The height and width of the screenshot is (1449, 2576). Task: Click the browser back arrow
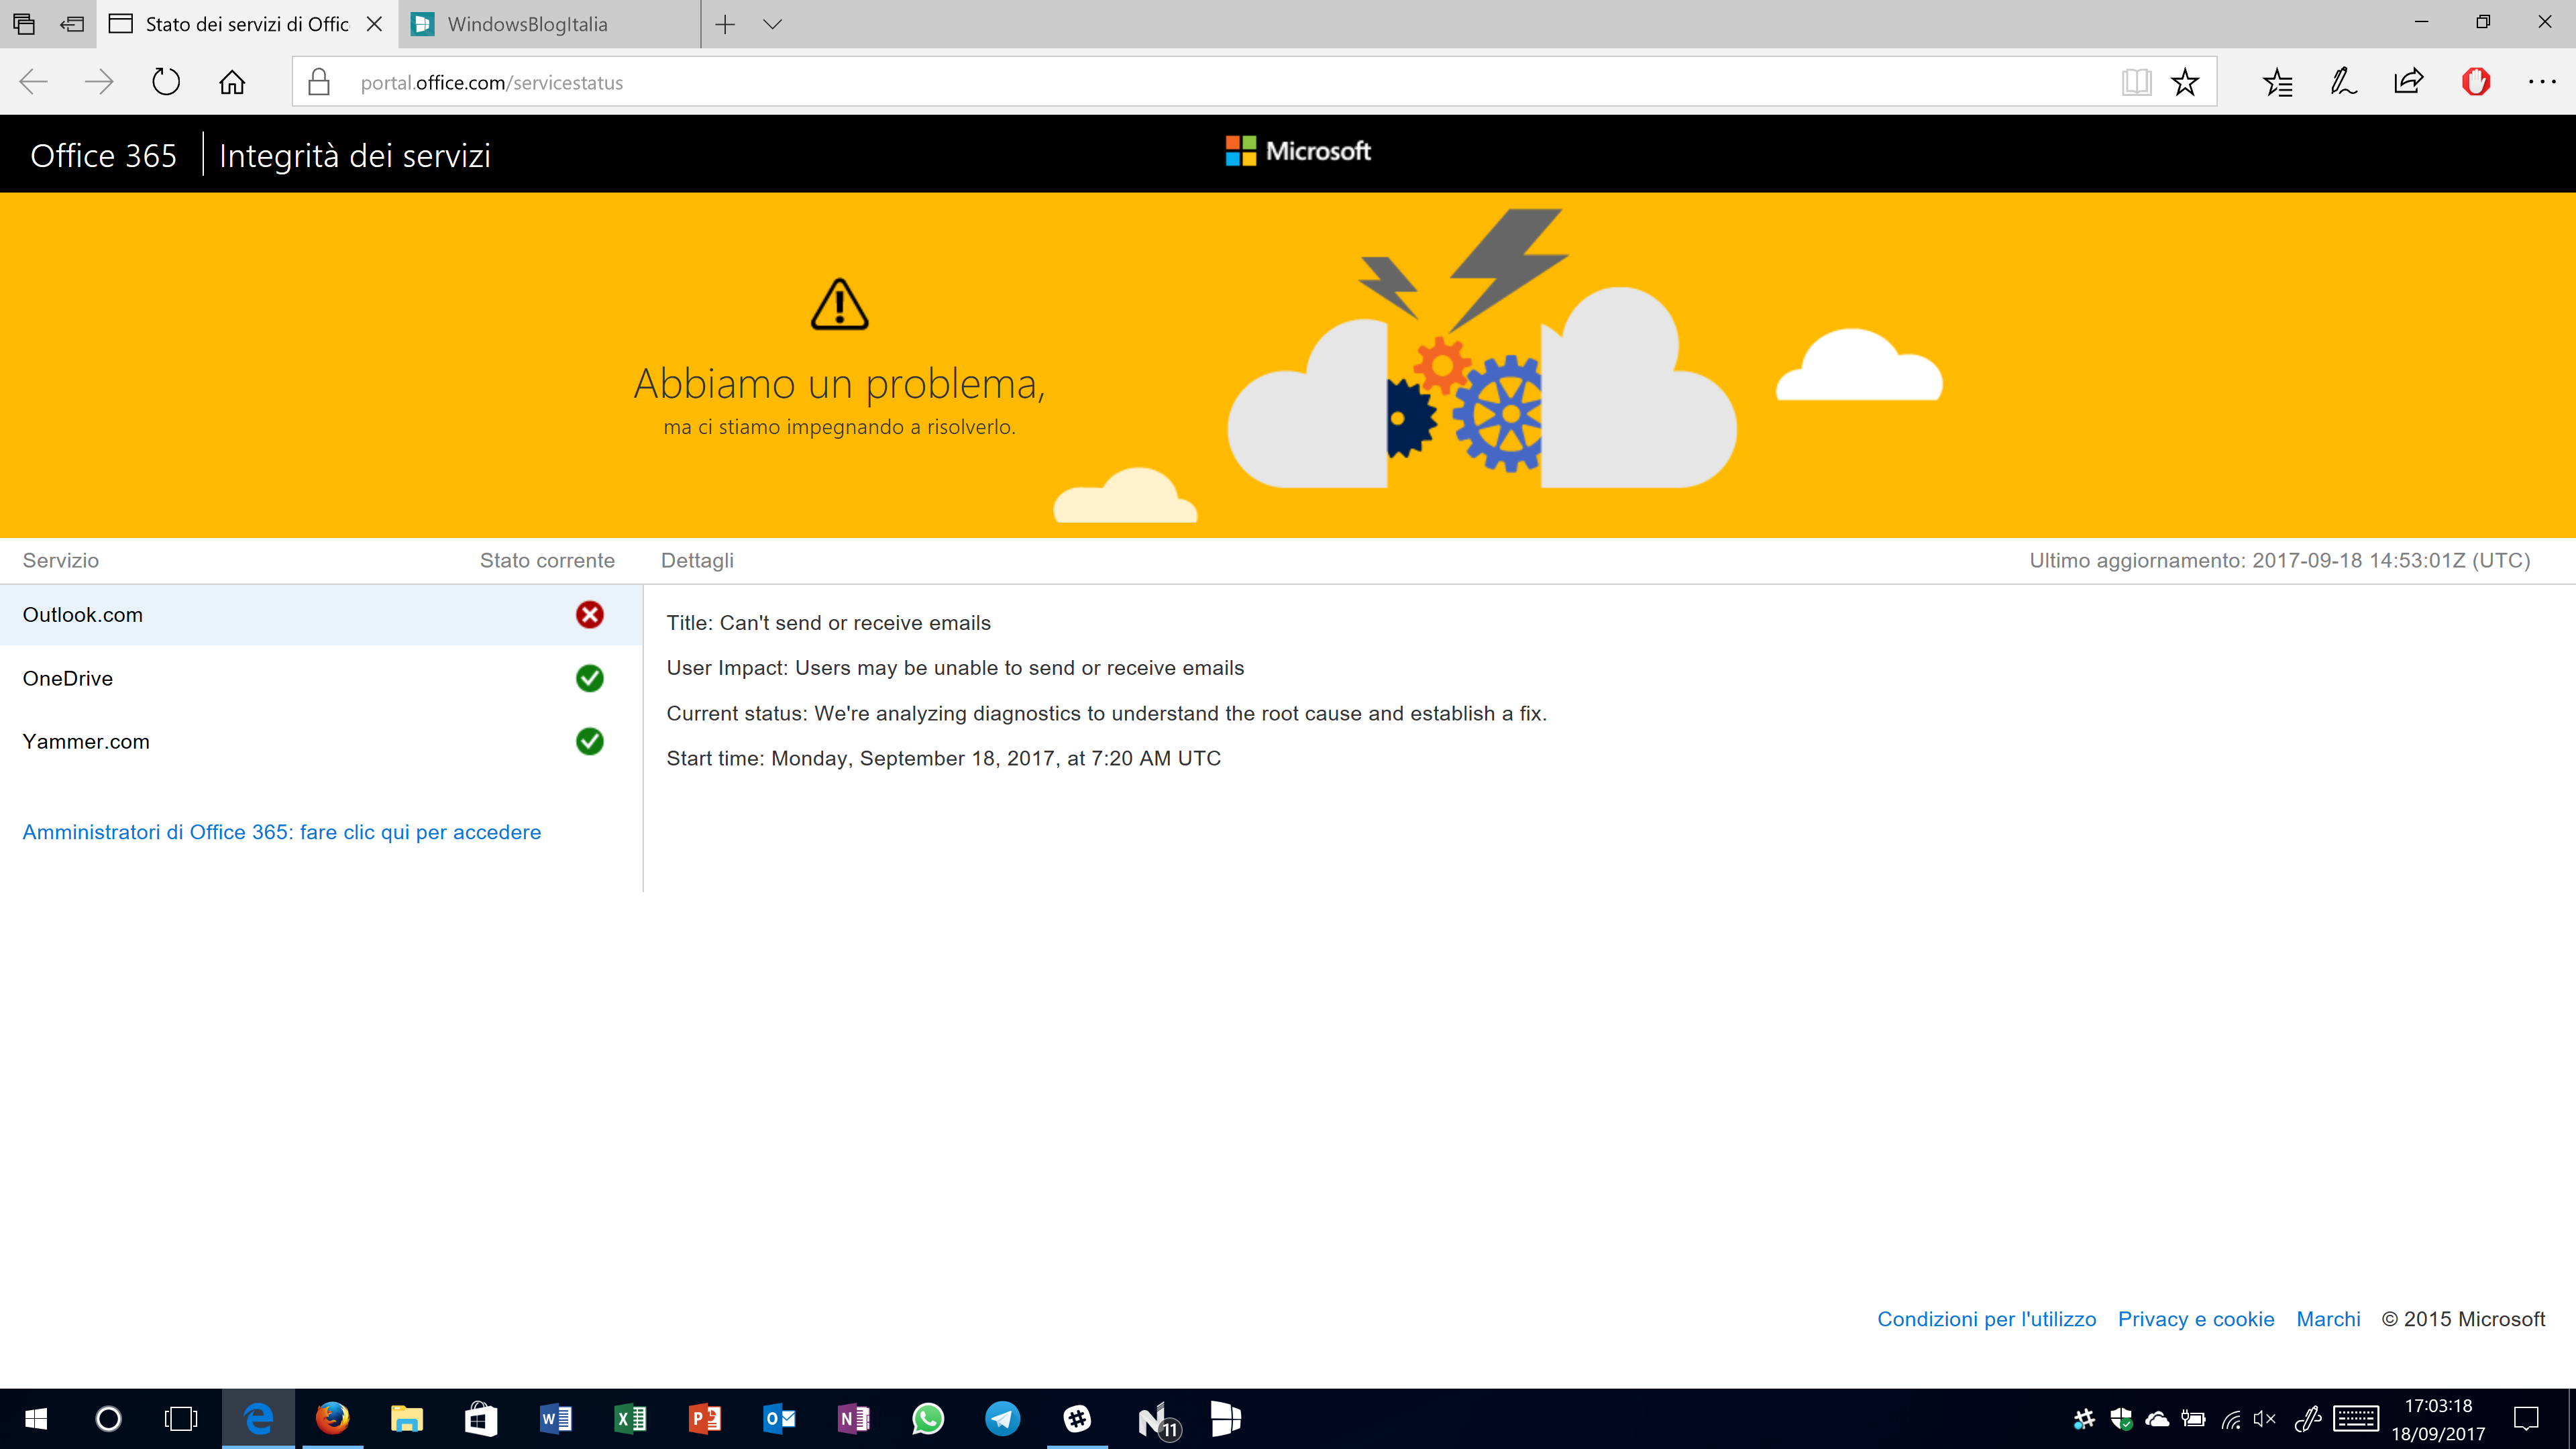point(34,82)
